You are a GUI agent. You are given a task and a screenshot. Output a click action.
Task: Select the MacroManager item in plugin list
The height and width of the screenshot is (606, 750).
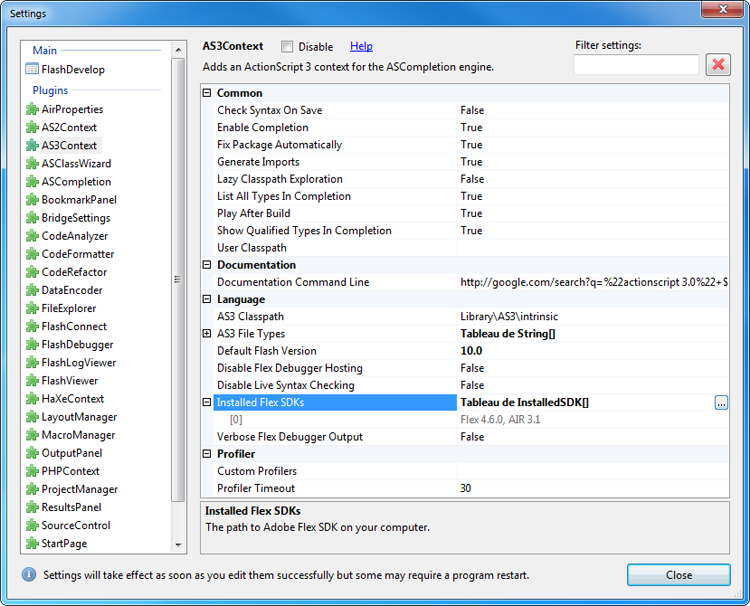[76, 435]
